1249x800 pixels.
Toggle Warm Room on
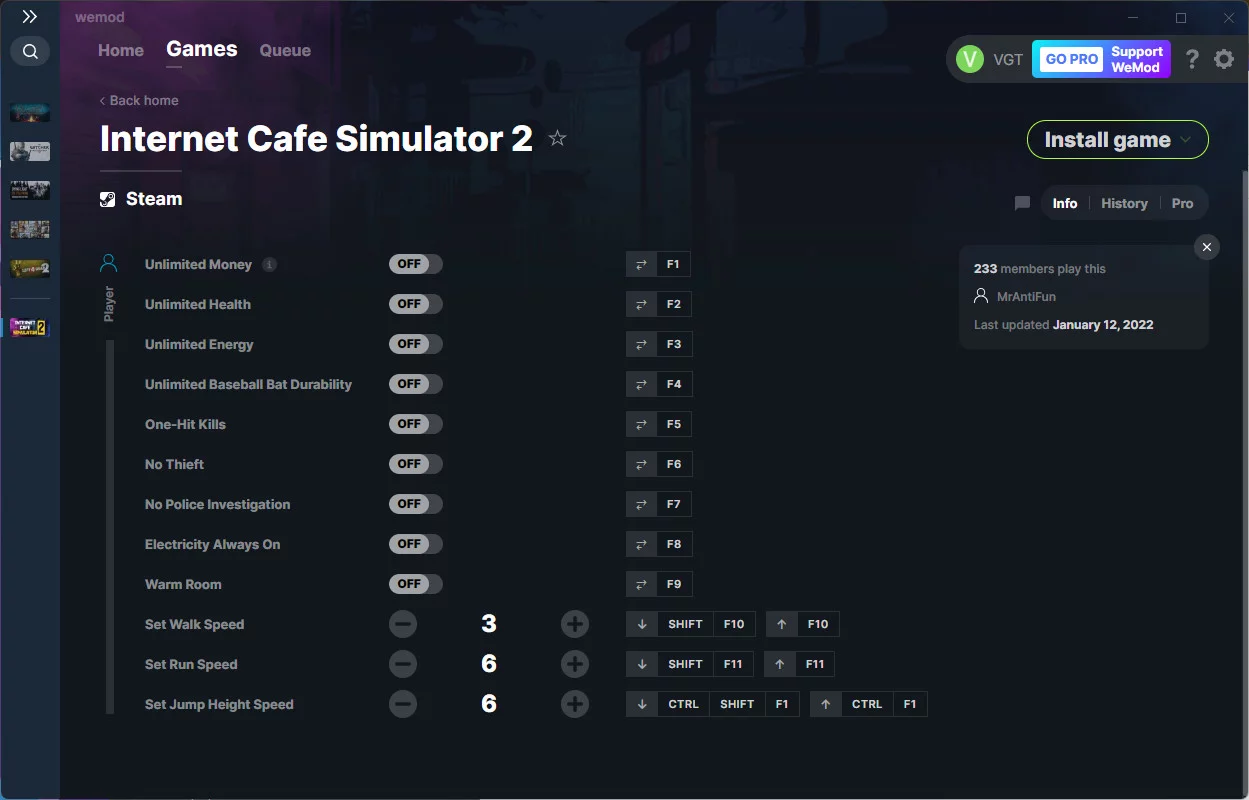pos(416,584)
